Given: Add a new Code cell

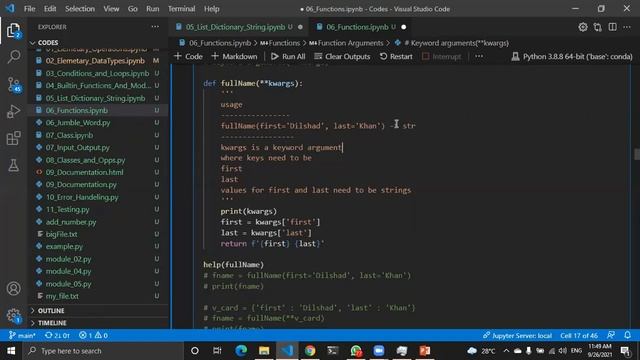Looking at the screenshot, I should [x=188, y=56].
